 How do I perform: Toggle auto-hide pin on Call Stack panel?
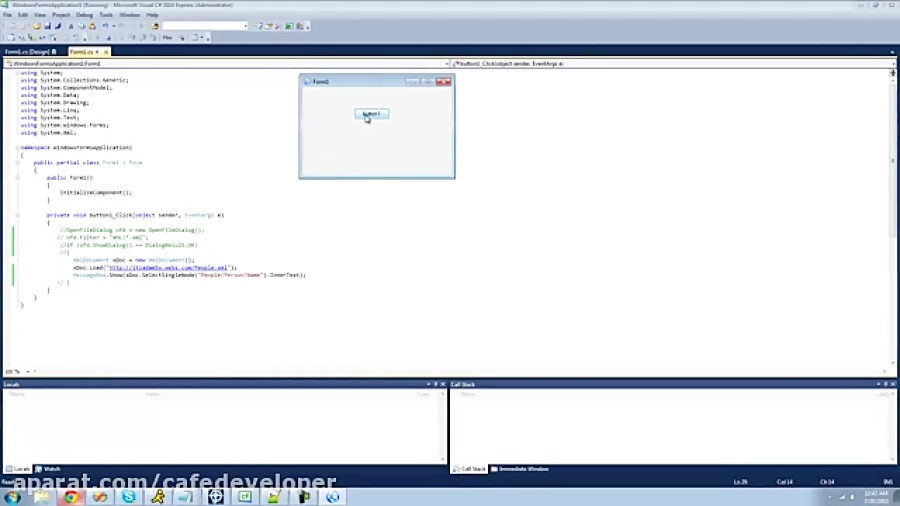(x=886, y=384)
